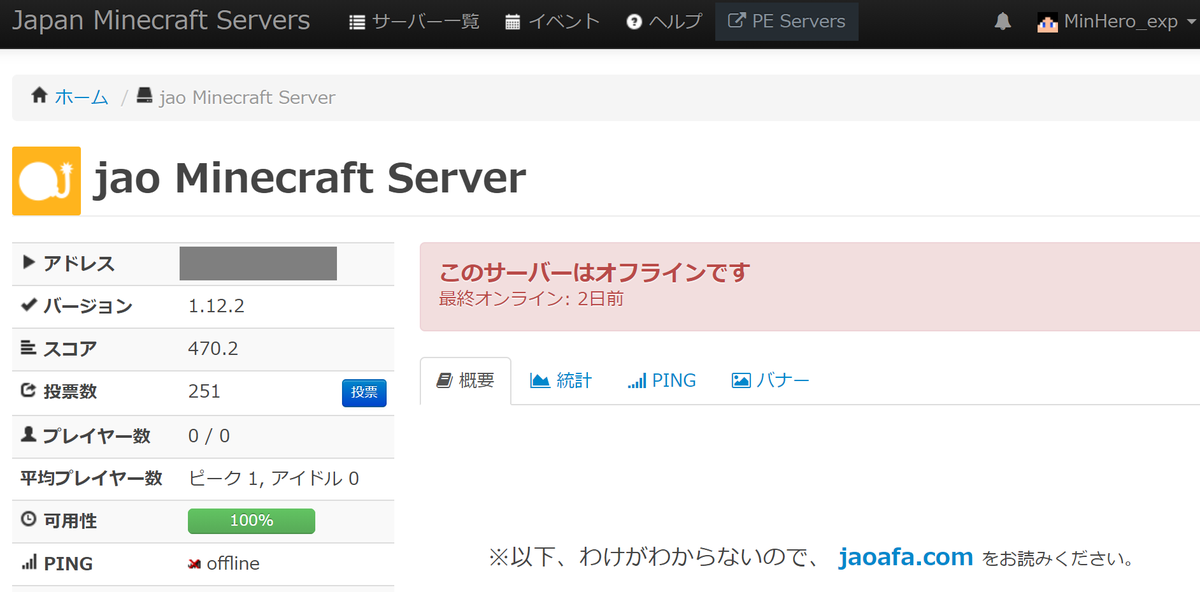The image size is (1200, 592).
Task: Click the PING chart icon in the sidebar
Action: click(x=31, y=563)
